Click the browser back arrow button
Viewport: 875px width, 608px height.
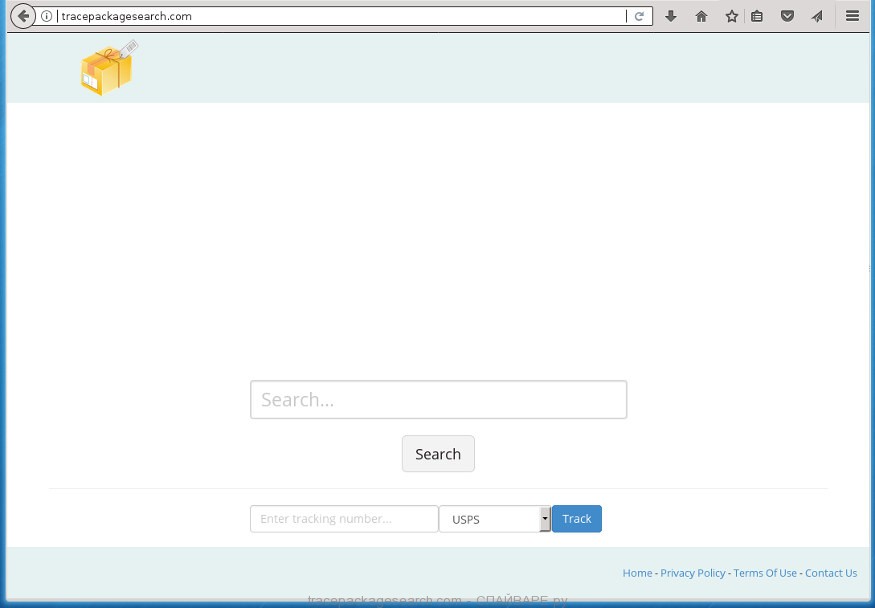[x=22, y=16]
